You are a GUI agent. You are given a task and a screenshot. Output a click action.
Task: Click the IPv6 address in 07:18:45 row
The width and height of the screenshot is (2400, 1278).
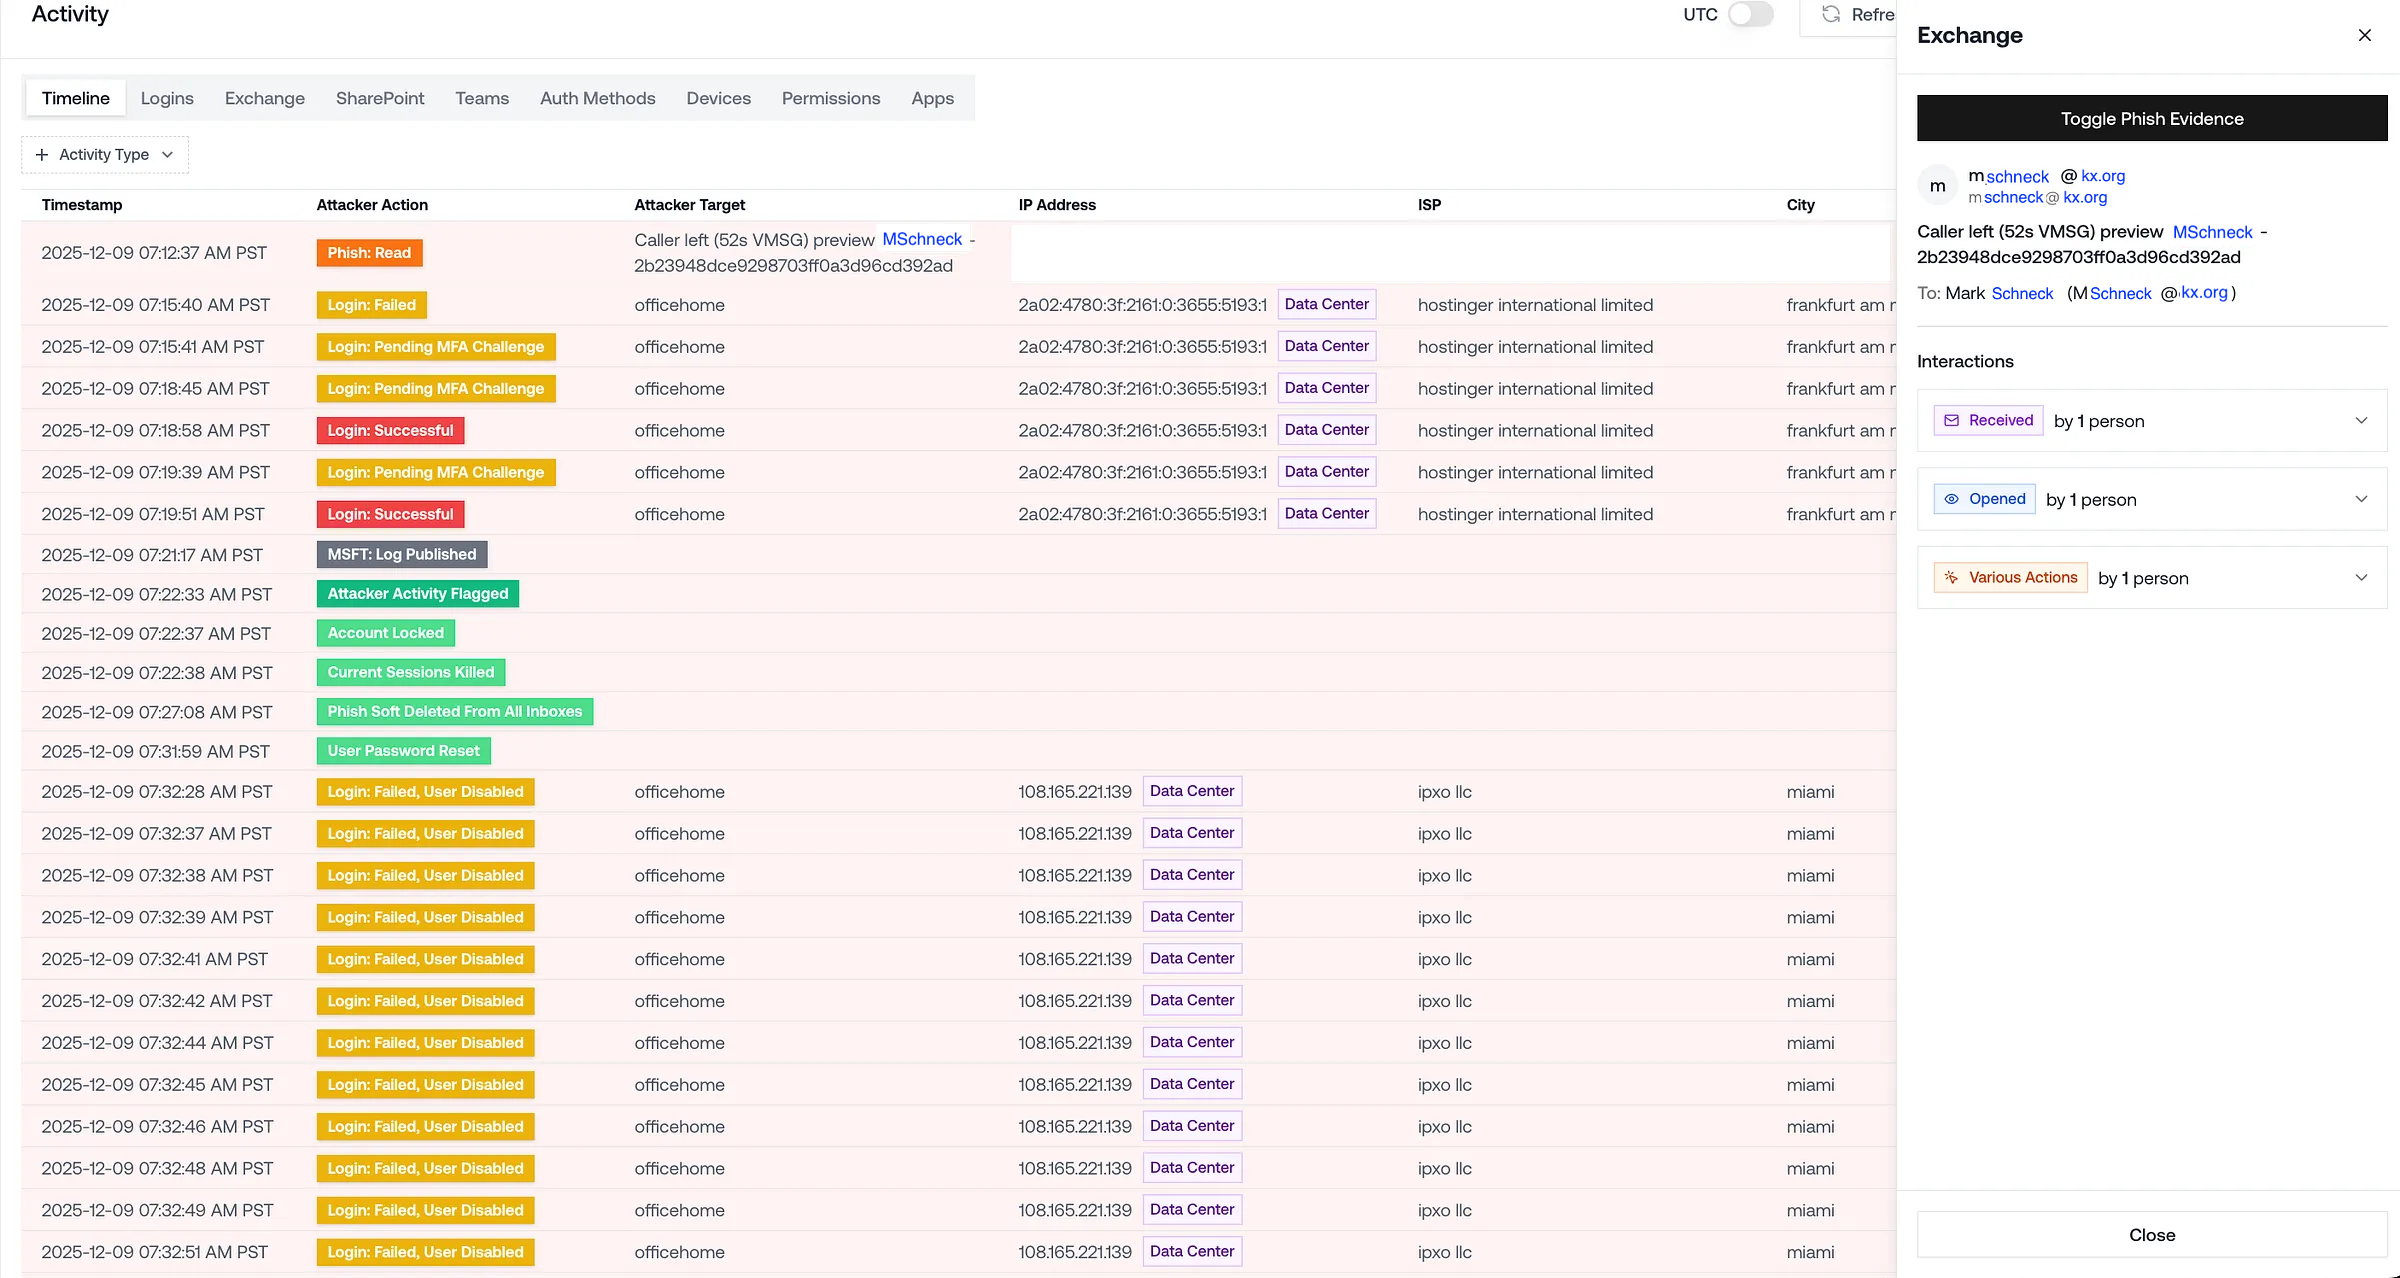(1143, 389)
